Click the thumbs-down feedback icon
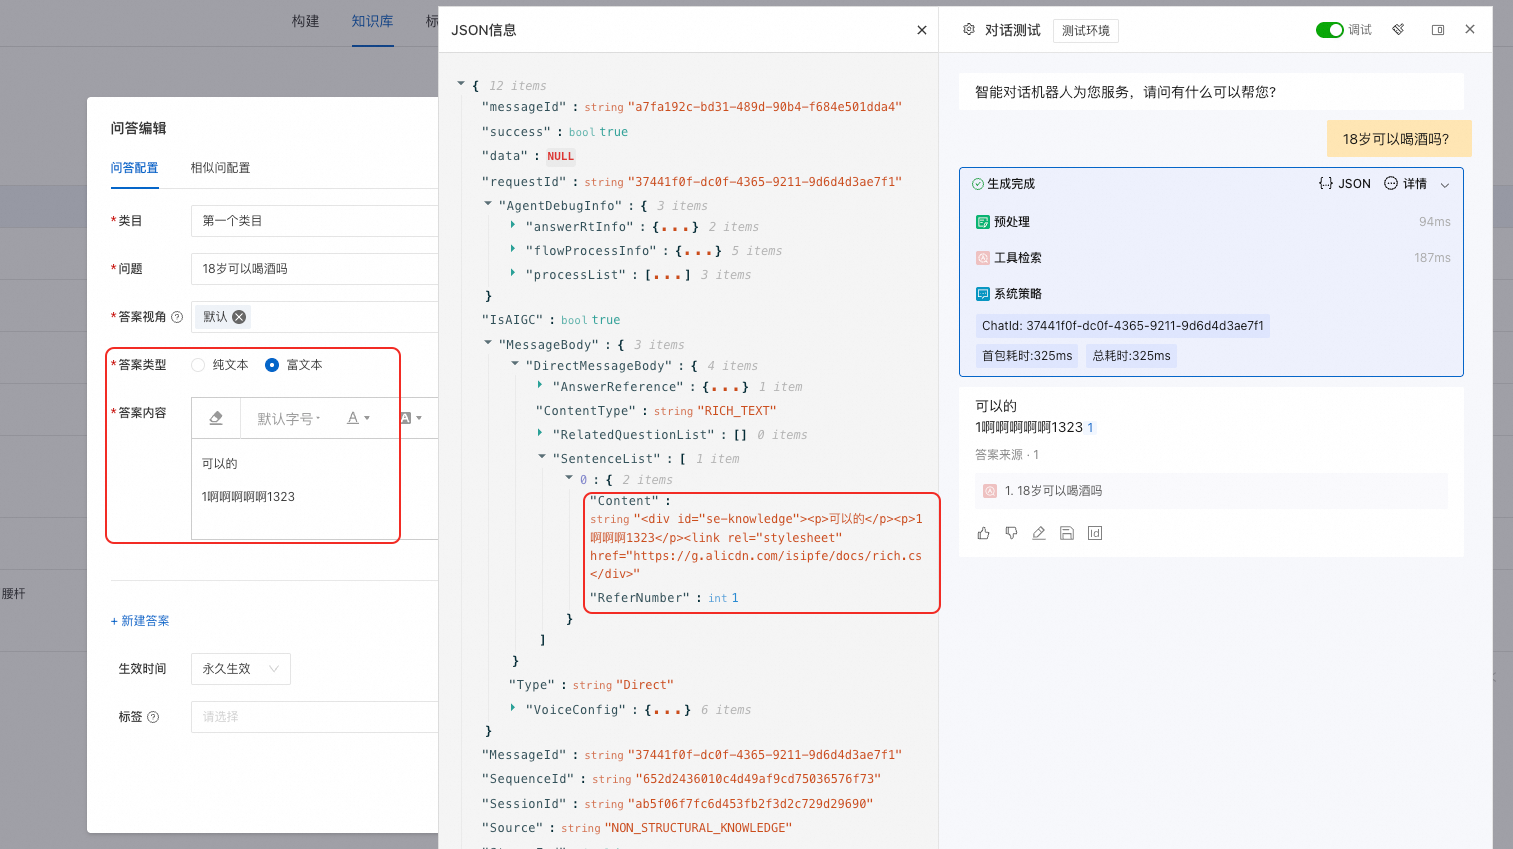1513x849 pixels. tap(1011, 533)
